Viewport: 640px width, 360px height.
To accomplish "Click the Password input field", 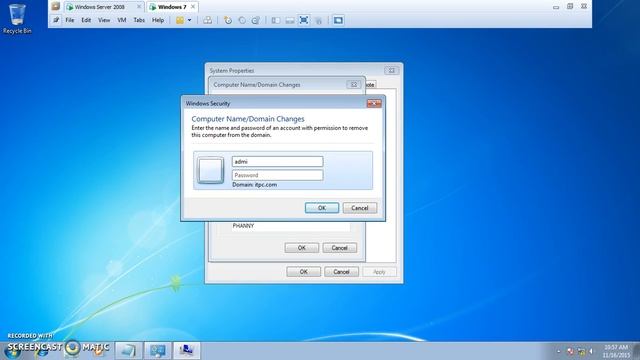I will tap(278, 175).
